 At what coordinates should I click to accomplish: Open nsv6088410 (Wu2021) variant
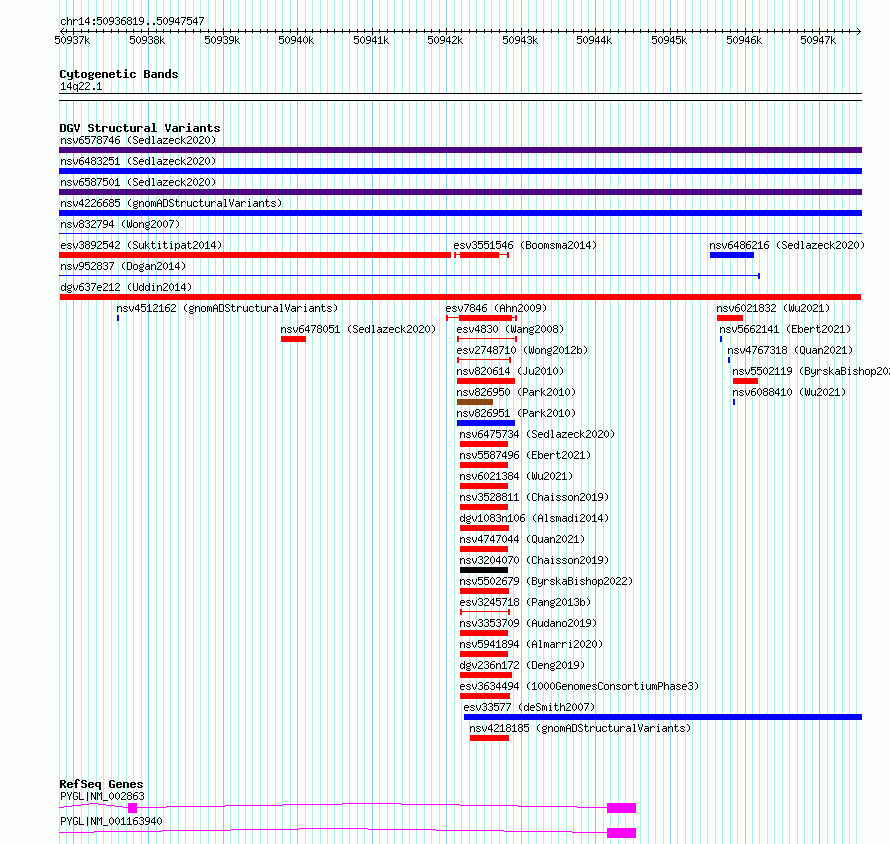point(789,392)
